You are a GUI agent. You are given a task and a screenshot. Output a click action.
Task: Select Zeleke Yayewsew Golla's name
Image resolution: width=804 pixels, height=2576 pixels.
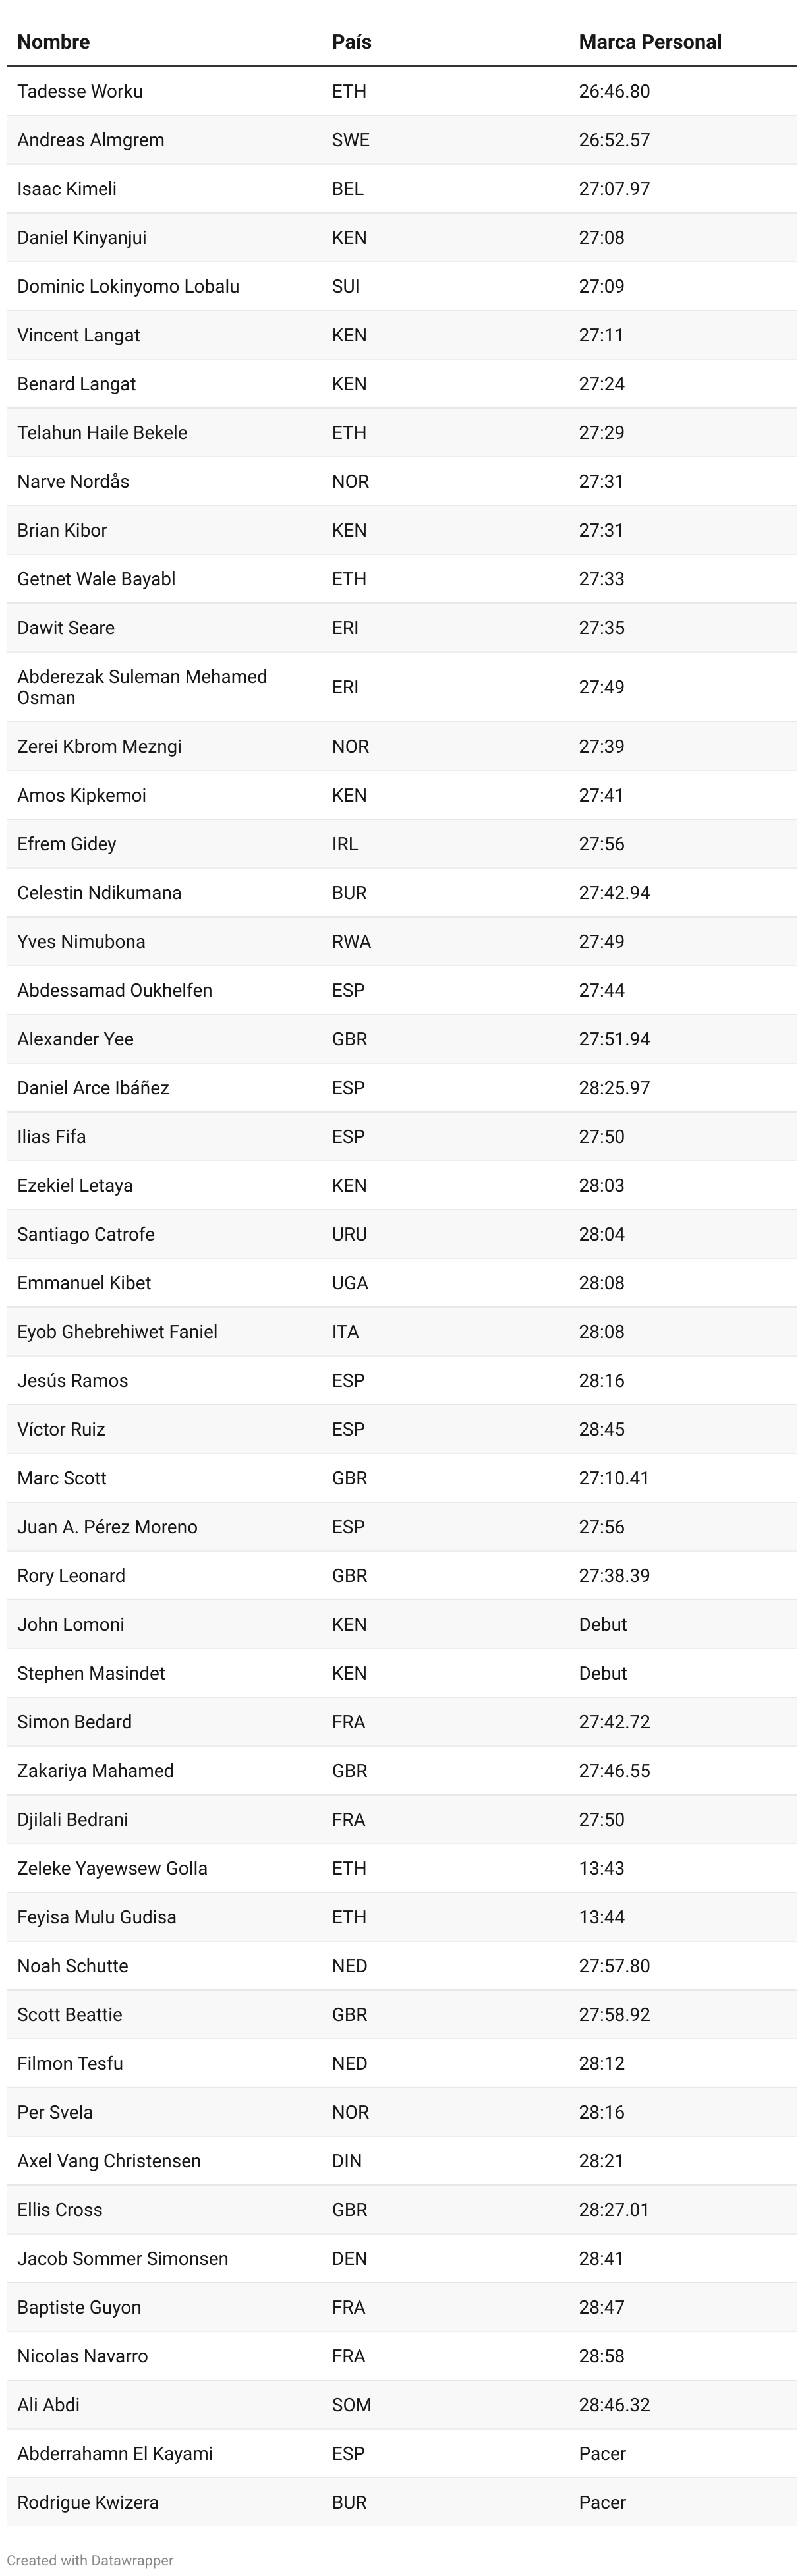112,1868
